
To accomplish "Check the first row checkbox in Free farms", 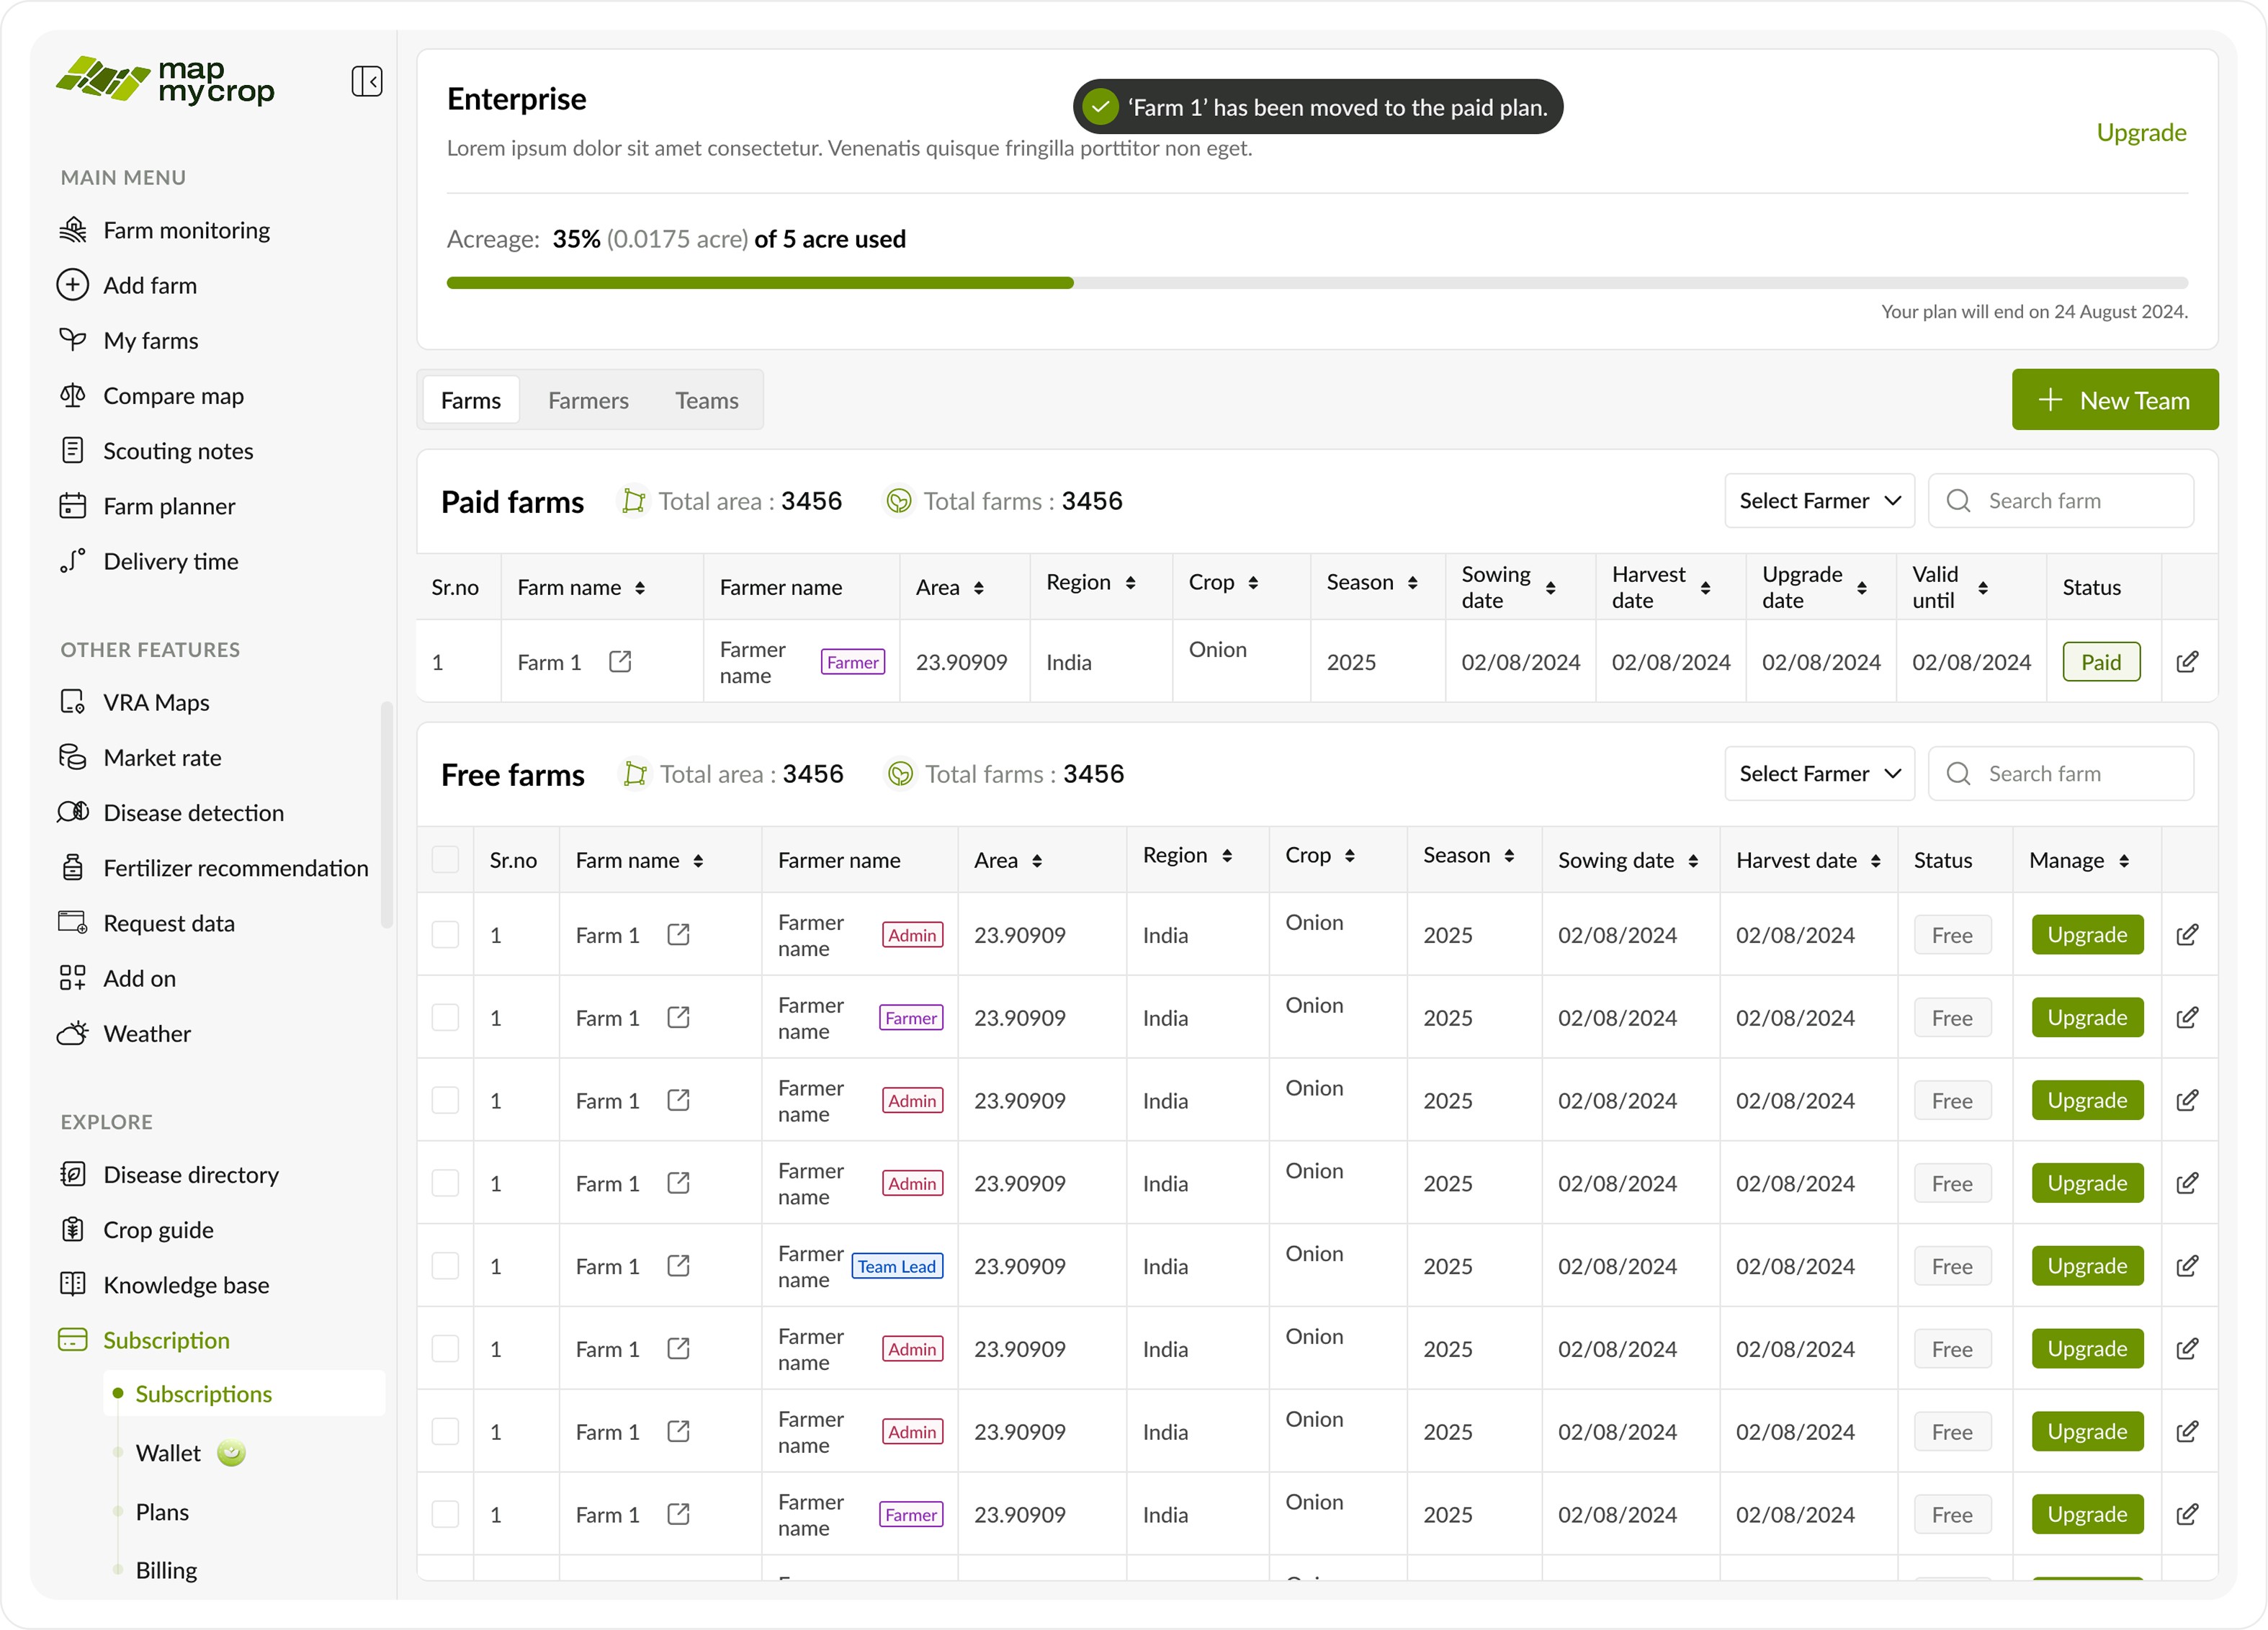I will pyautogui.click(x=445, y=935).
